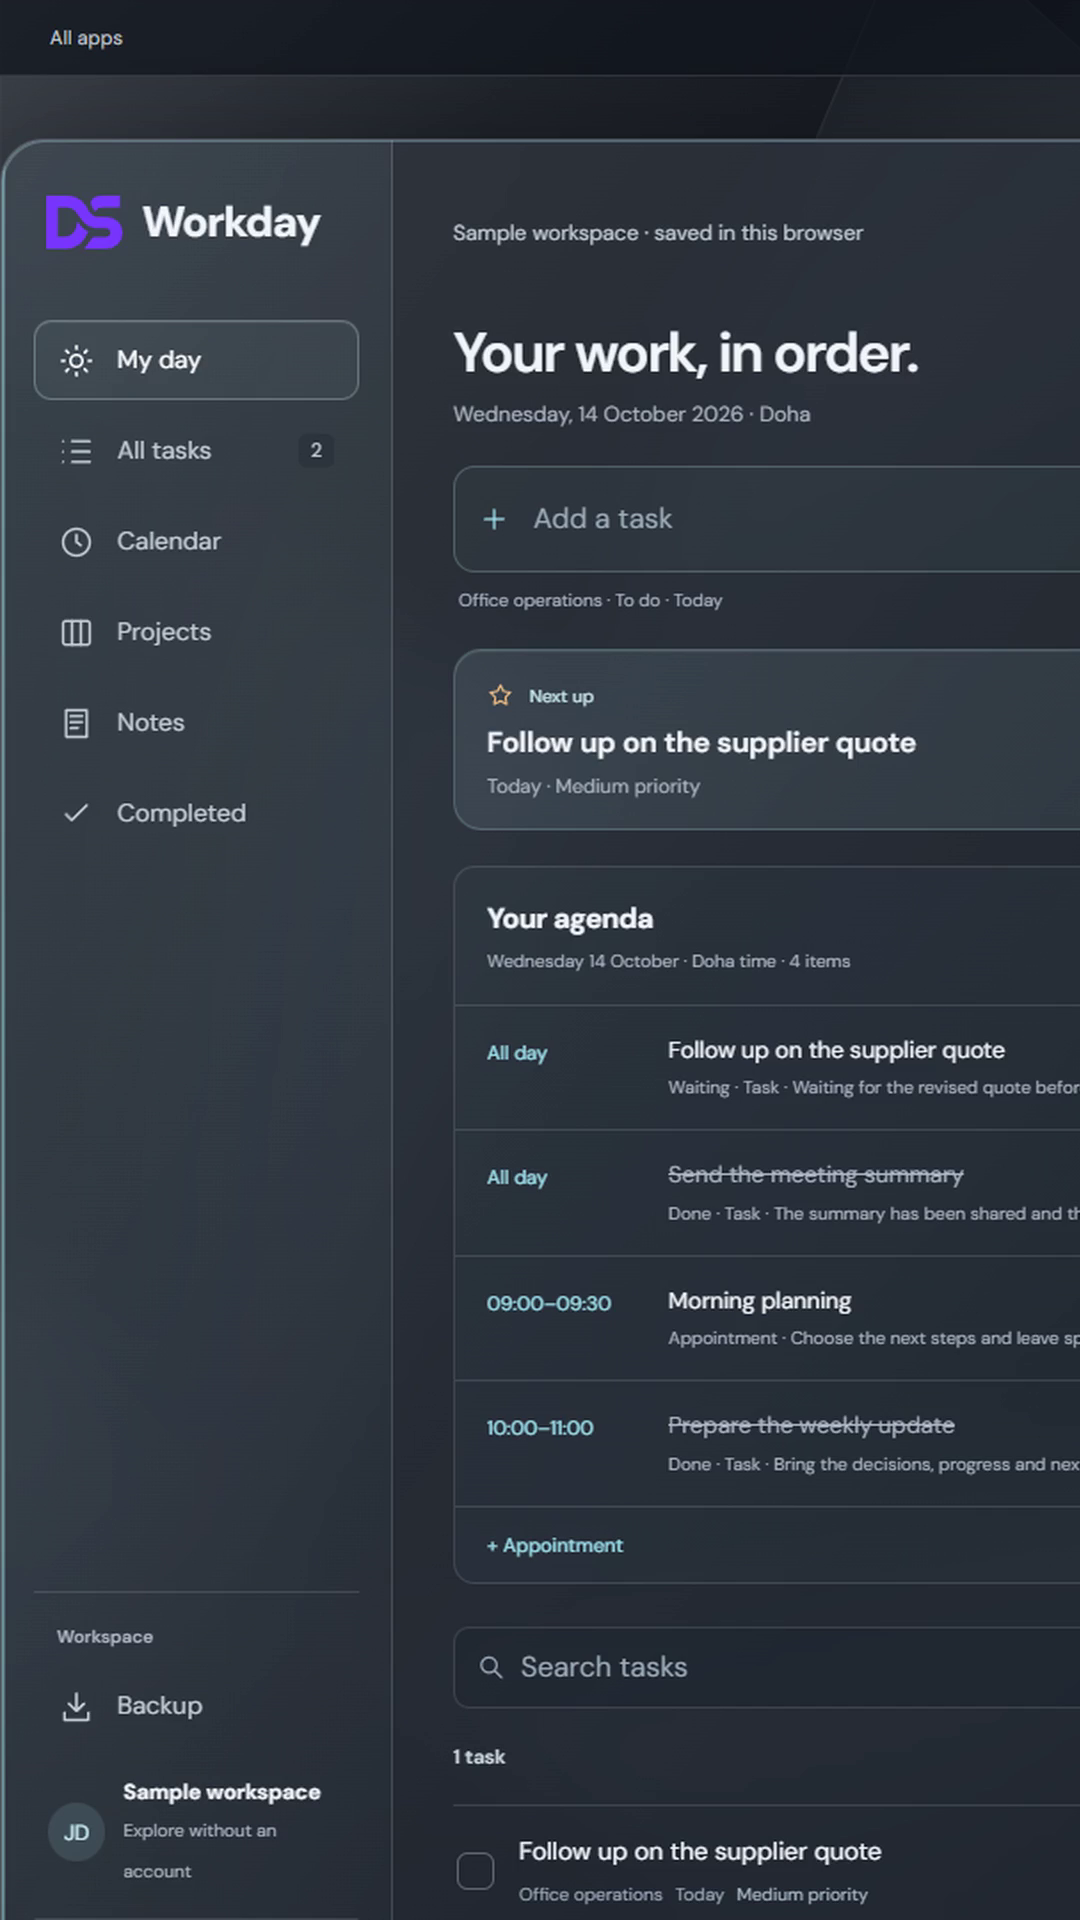Image resolution: width=1080 pixels, height=1920 pixels.
Task: Click the My day sun icon
Action: coord(76,360)
